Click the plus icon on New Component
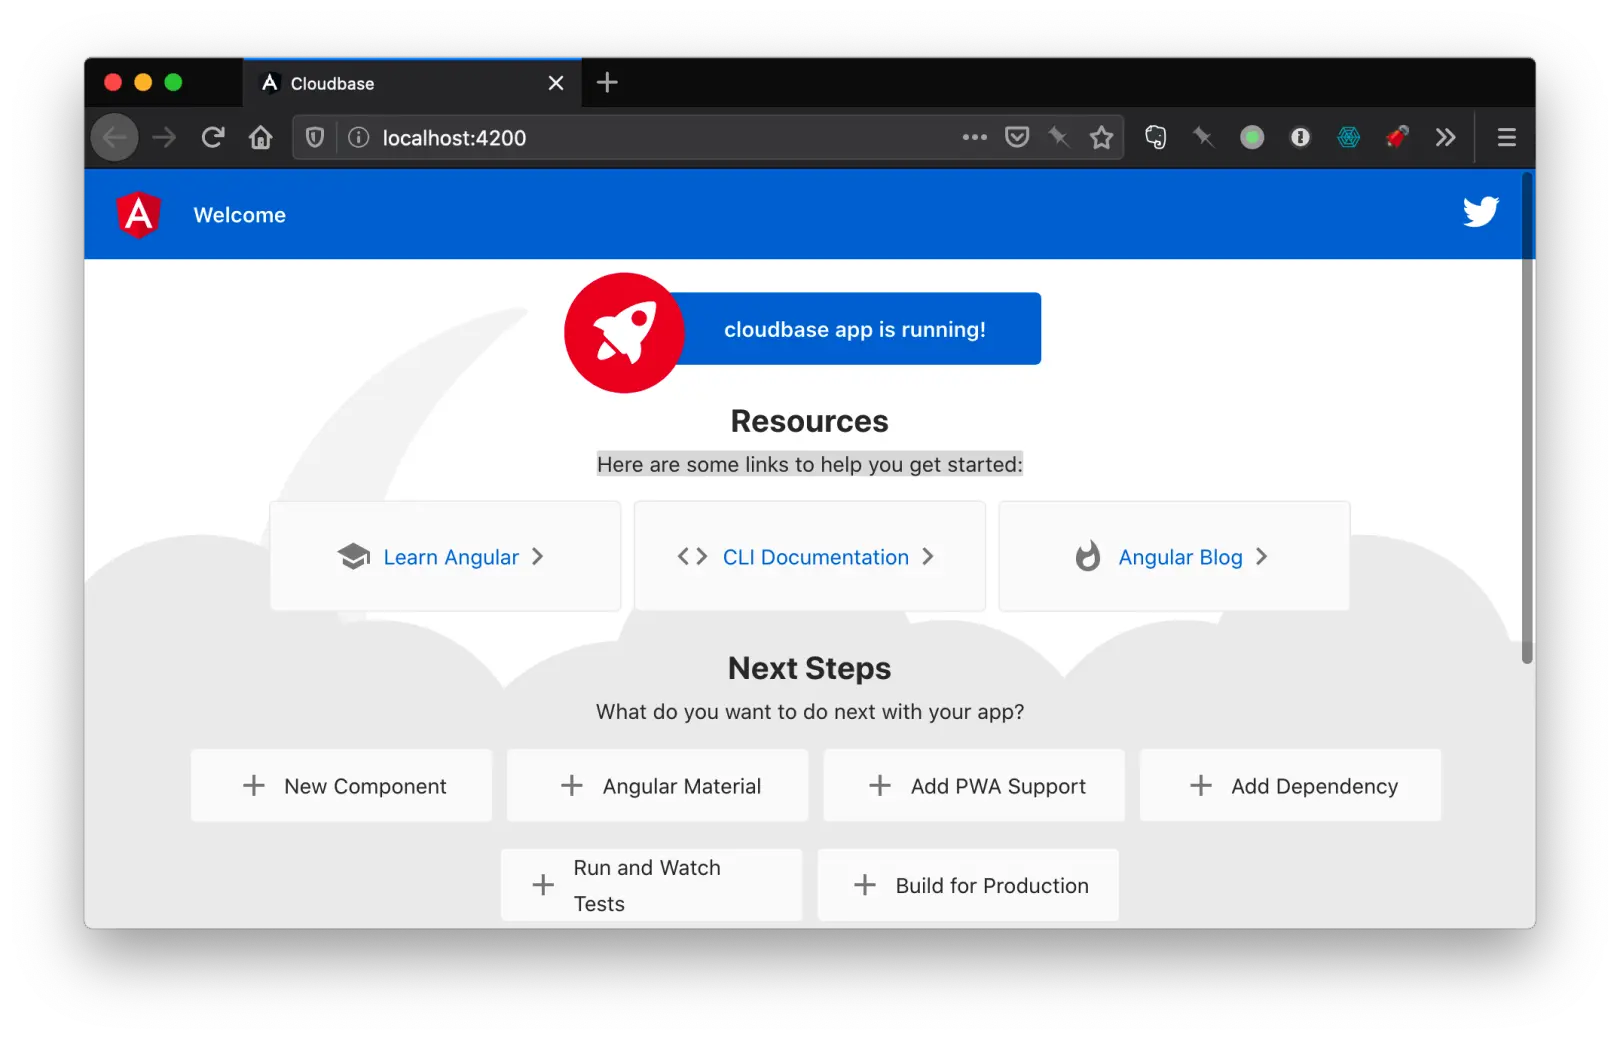The image size is (1620, 1040). 254,786
